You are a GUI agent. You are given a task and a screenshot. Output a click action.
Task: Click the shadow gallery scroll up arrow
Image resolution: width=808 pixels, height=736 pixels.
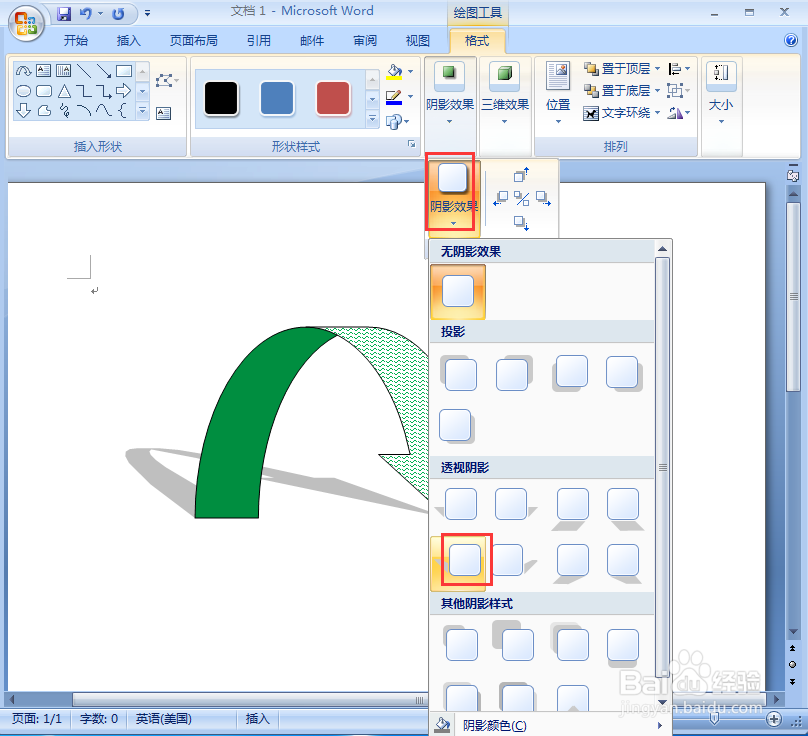coord(663,249)
